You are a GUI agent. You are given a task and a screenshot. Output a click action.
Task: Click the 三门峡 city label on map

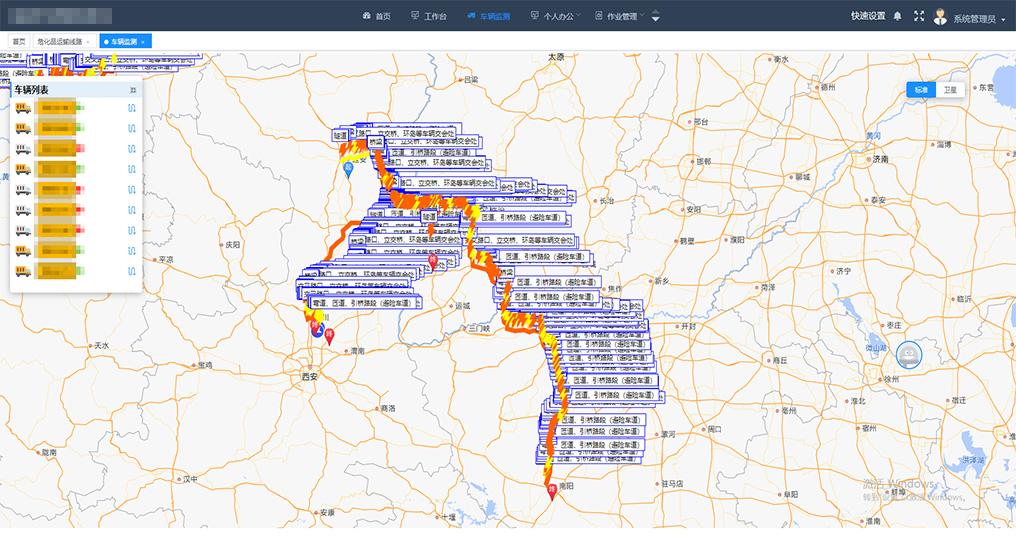[478, 328]
